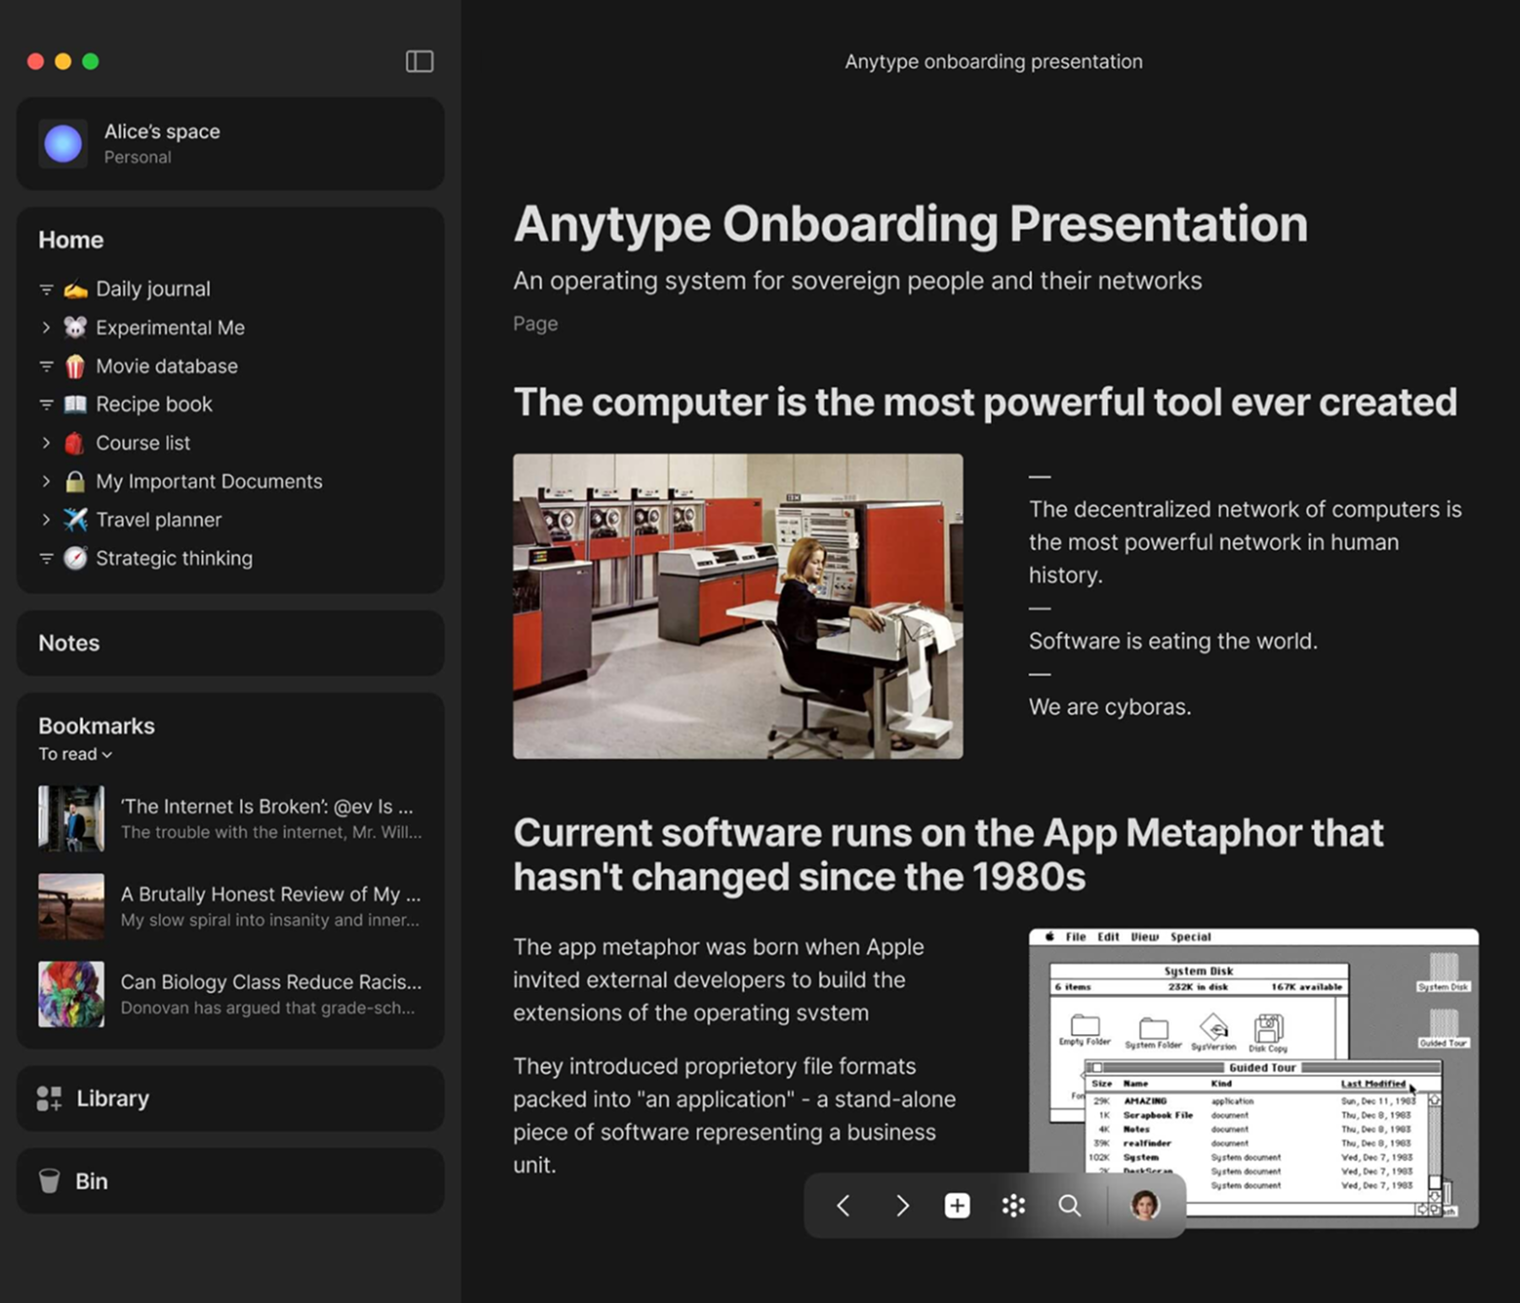The image size is (1520, 1303).
Task: Click the My Important Documents lock icon
Action: pos(75,481)
